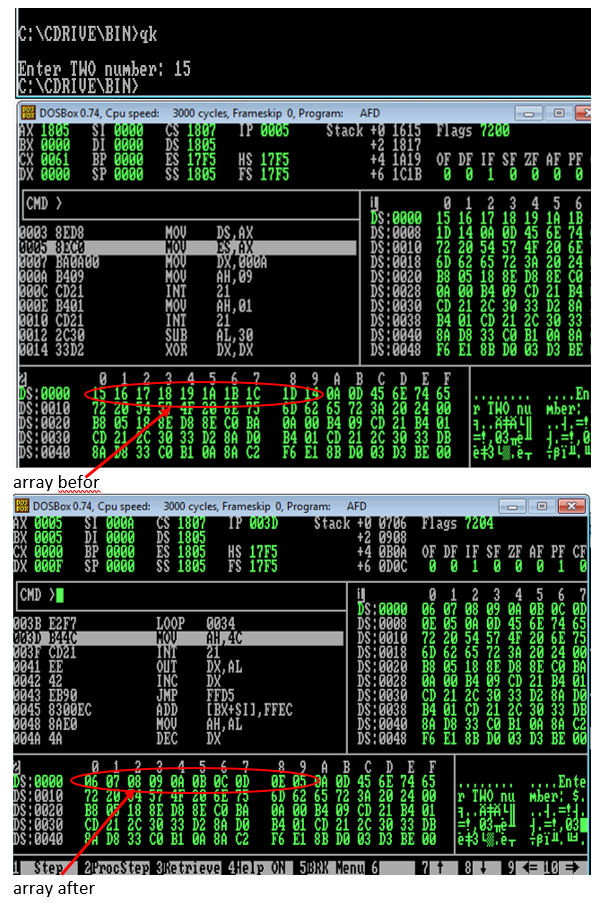Minimize the upper DOSBox window
The height and width of the screenshot is (908, 606).
(x=533, y=112)
